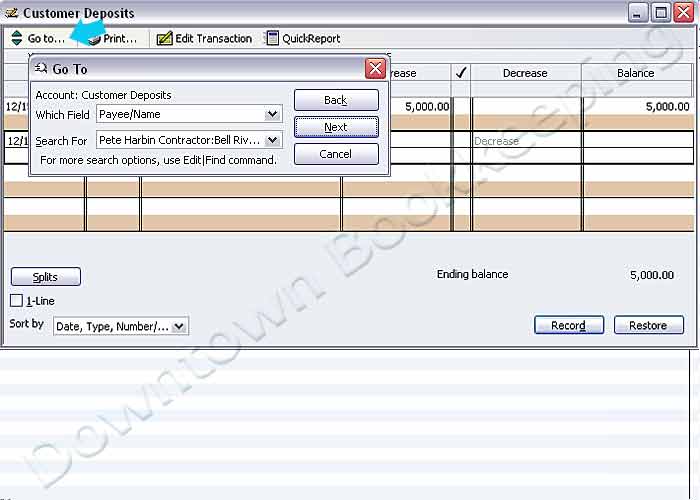700x500 pixels.
Task: Cancel the Go To dialog
Action: (x=336, y=154)
